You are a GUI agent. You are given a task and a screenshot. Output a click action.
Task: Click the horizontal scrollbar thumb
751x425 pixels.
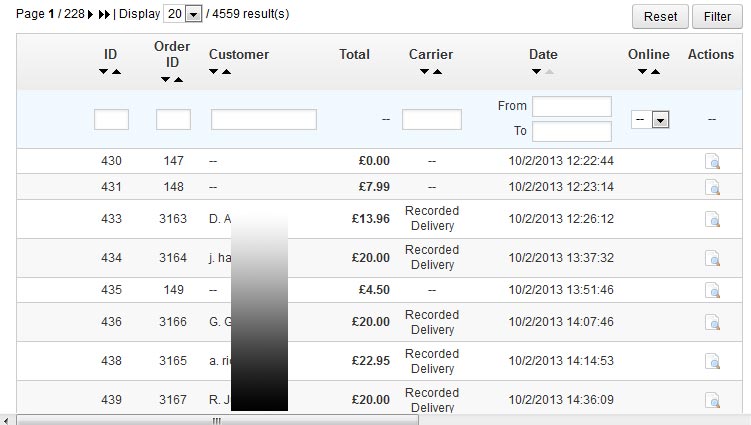point(215,420)
